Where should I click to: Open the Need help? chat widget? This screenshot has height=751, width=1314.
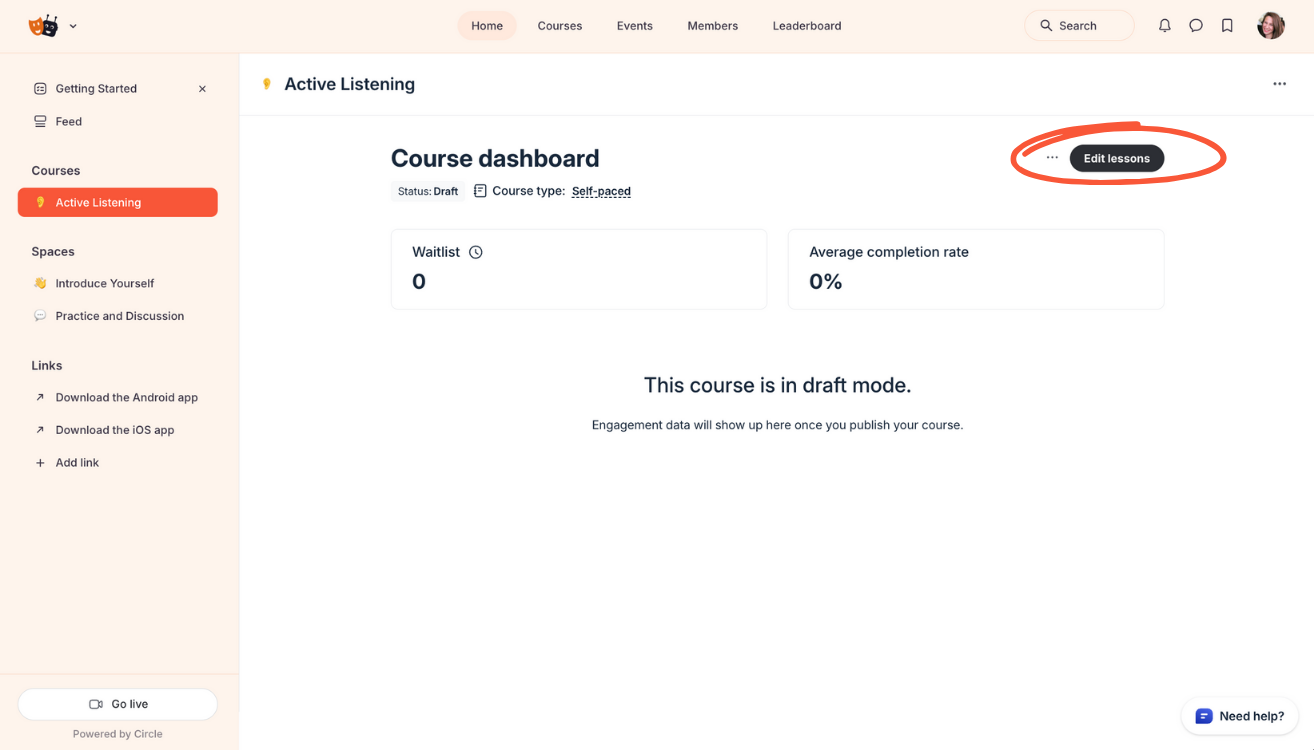(1239, 716)
